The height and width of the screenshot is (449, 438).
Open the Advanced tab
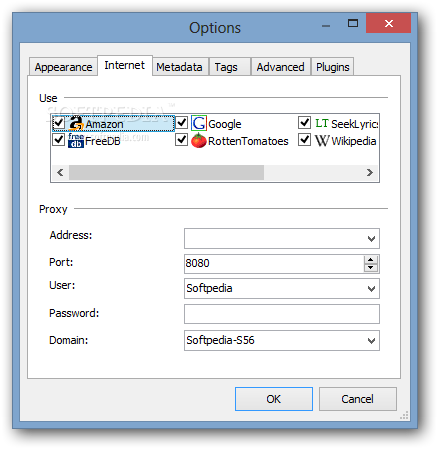tap(281, 67)
